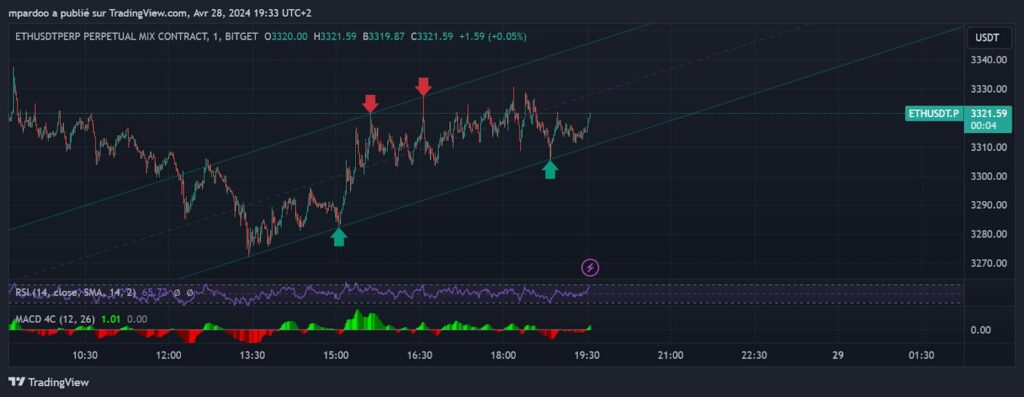Viewport: 1024px width, 397px height.
Task: Click the 10:30 time axis label
Action: (x=85, y=356)
